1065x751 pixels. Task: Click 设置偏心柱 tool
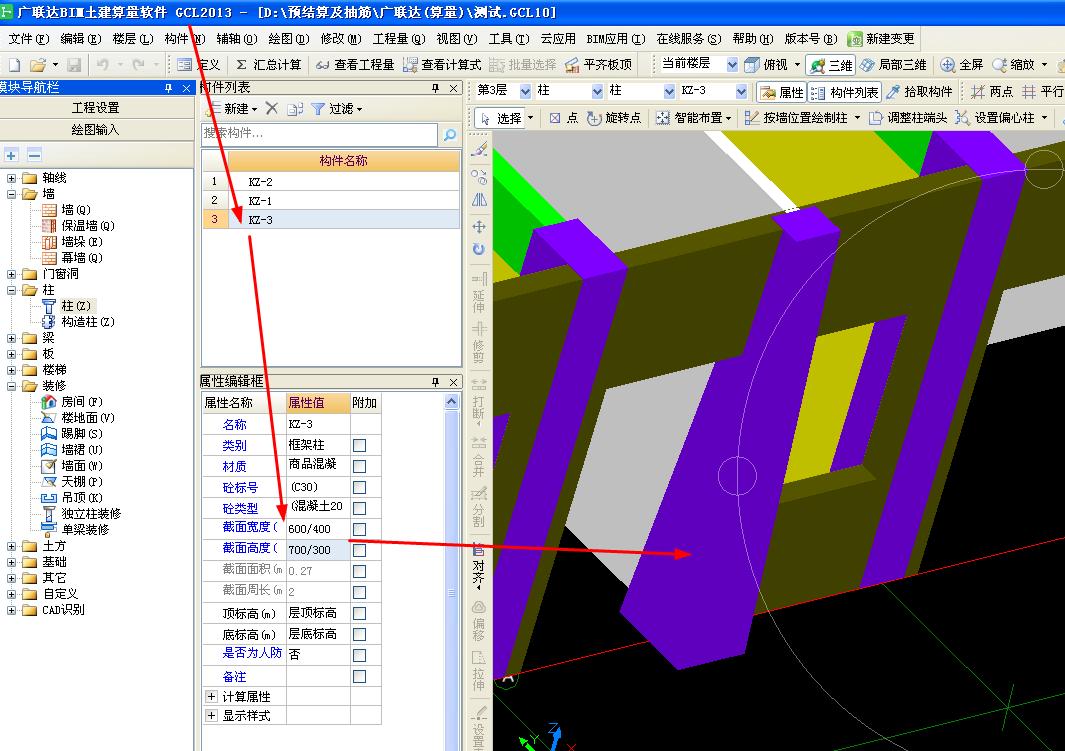pyautogui.click(x=995, y=118)
